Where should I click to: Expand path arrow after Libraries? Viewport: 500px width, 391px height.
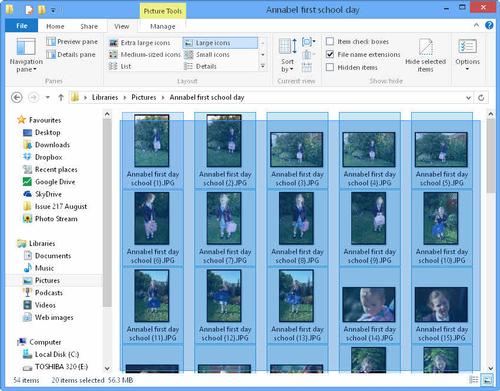click(125, 97)
